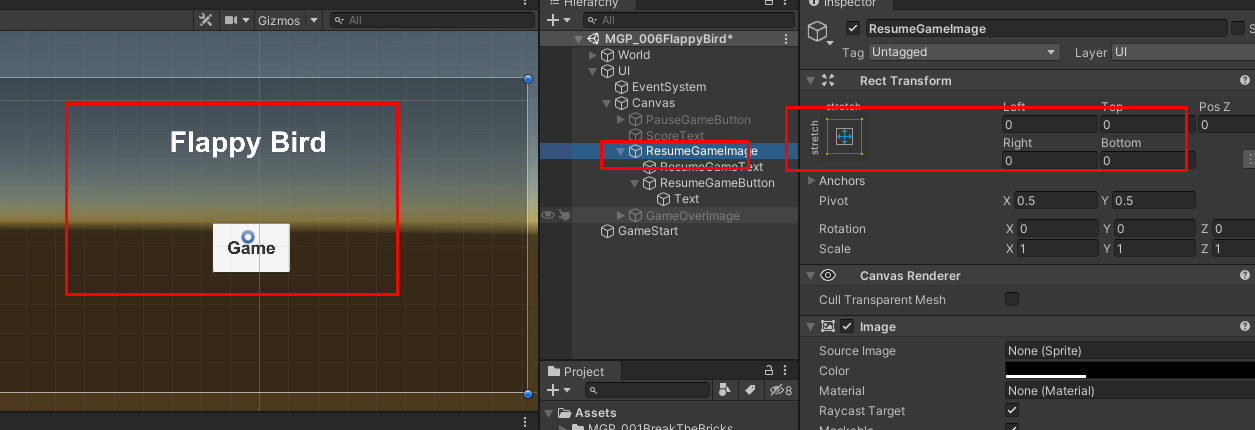This screenshot has height=430, width=1255.
Task: Toggle the Raycast Target checkbox
Action: click(1012, 411)
